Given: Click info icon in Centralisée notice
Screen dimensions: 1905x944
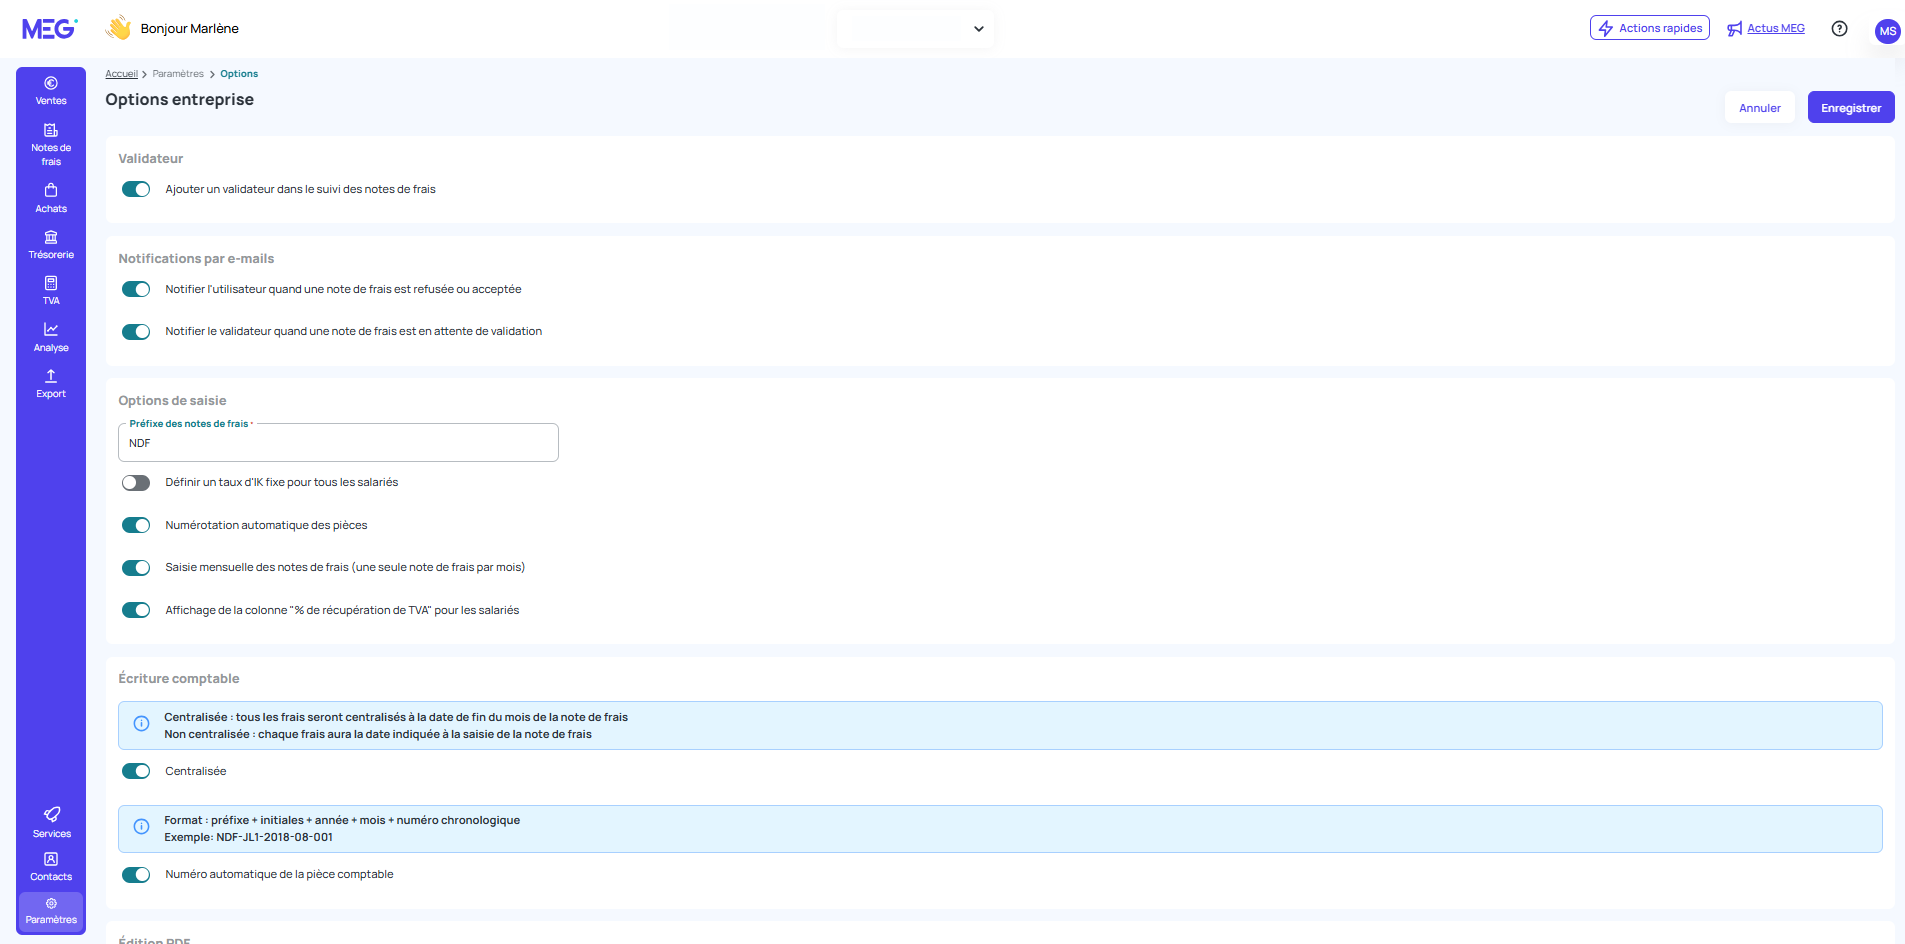Looking at the screenshot, I should click(142, 724).
